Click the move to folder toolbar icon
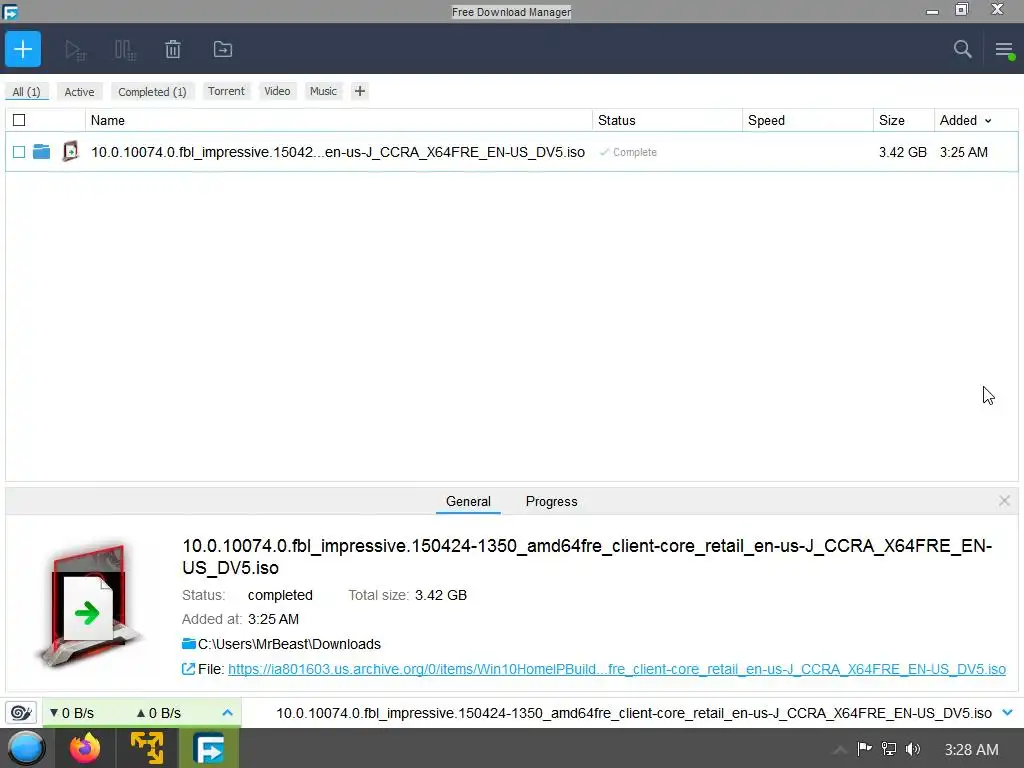The width and height of the screenshot is (1024, 768). pyautogui.click(x=223, y=49)
